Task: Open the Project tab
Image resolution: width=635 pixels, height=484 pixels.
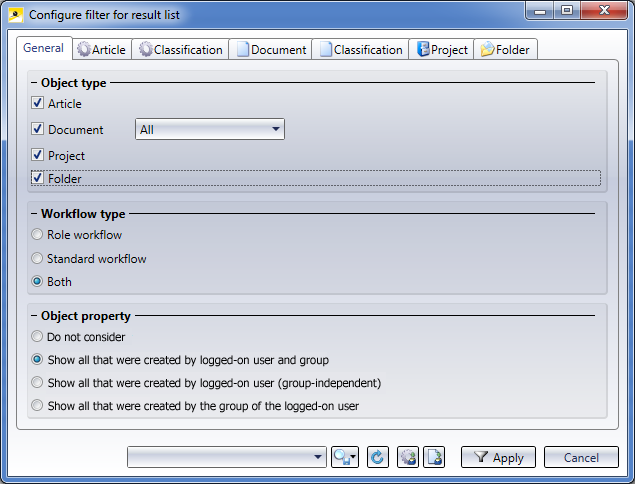Action: (441, 49)
